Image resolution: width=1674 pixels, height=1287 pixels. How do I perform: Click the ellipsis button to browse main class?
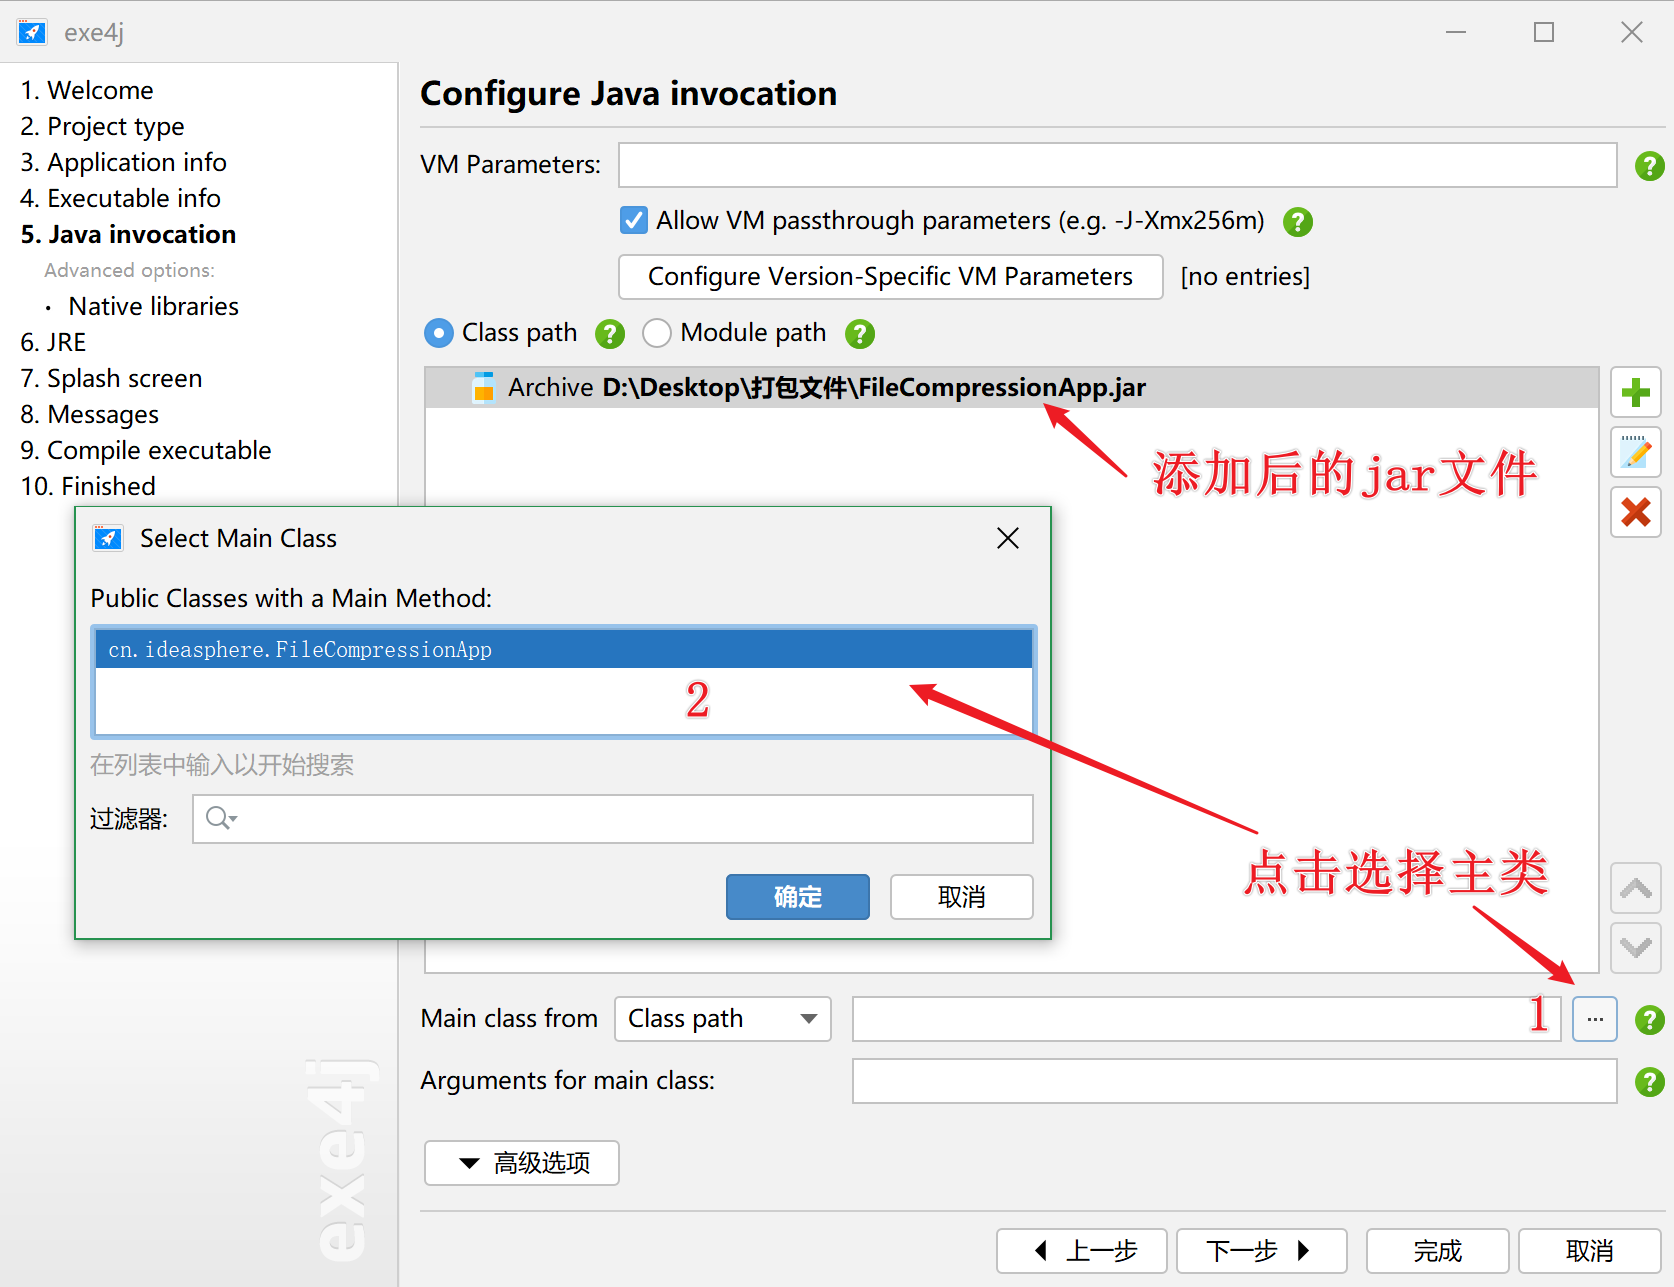tap(1595, 1020)
